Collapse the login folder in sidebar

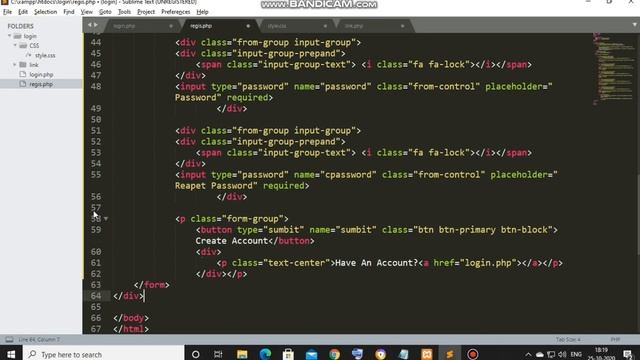point(9,36)
